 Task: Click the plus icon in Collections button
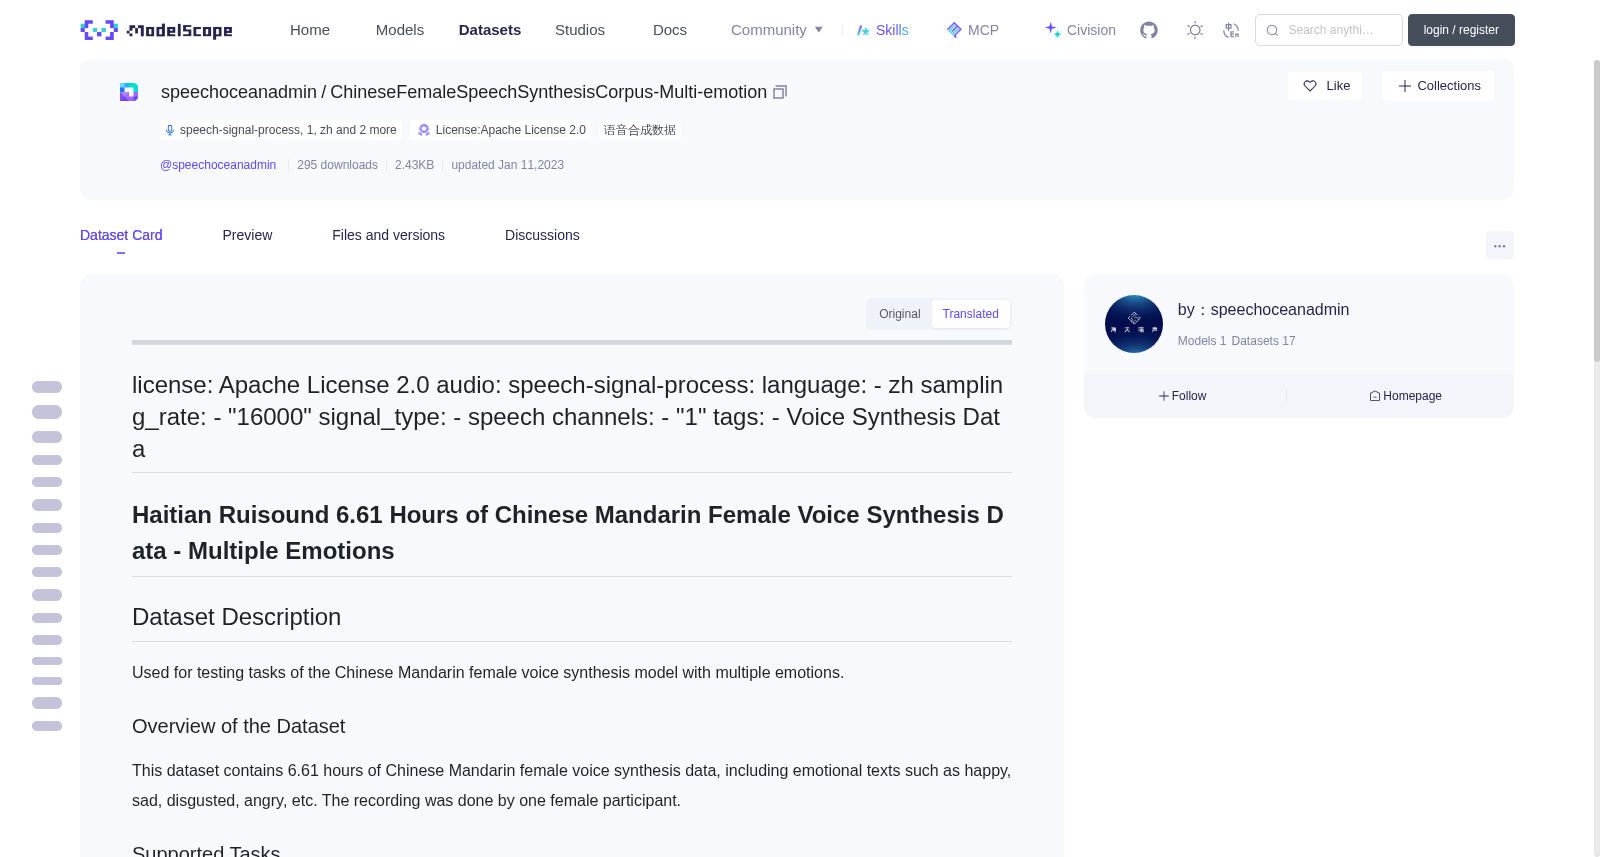(x=1404, y=86)
